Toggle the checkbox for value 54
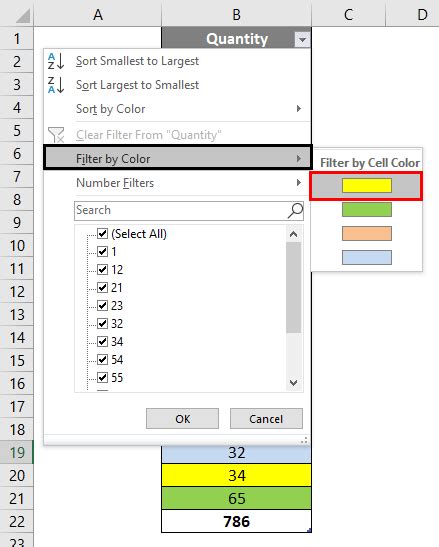Viewport: 439px width, 547px height. 103,359
